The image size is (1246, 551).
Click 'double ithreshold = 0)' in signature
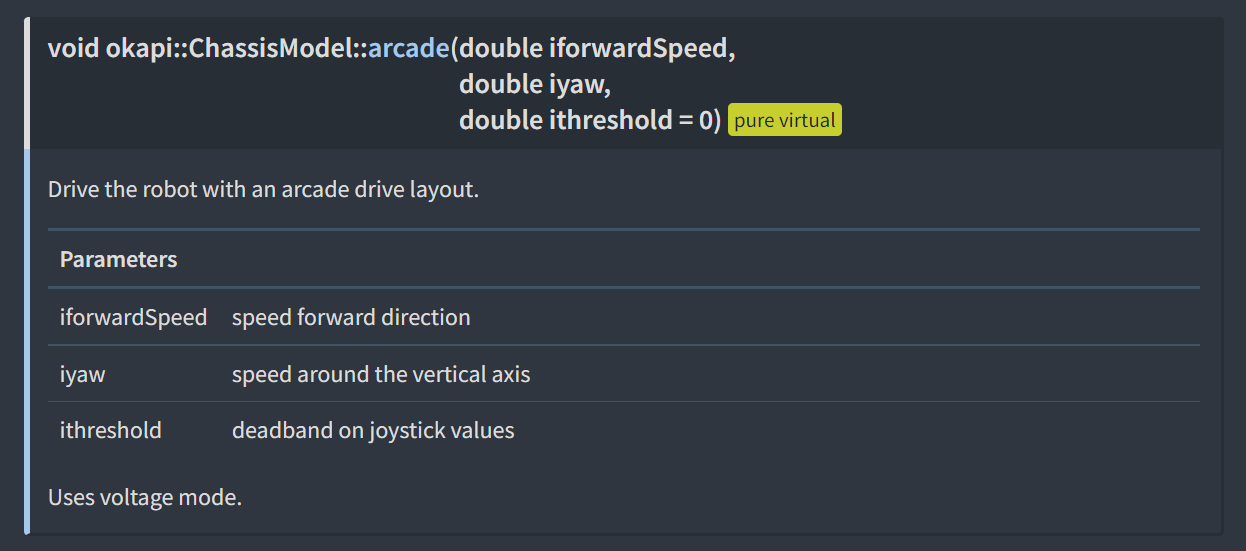[x=590, y=121]
